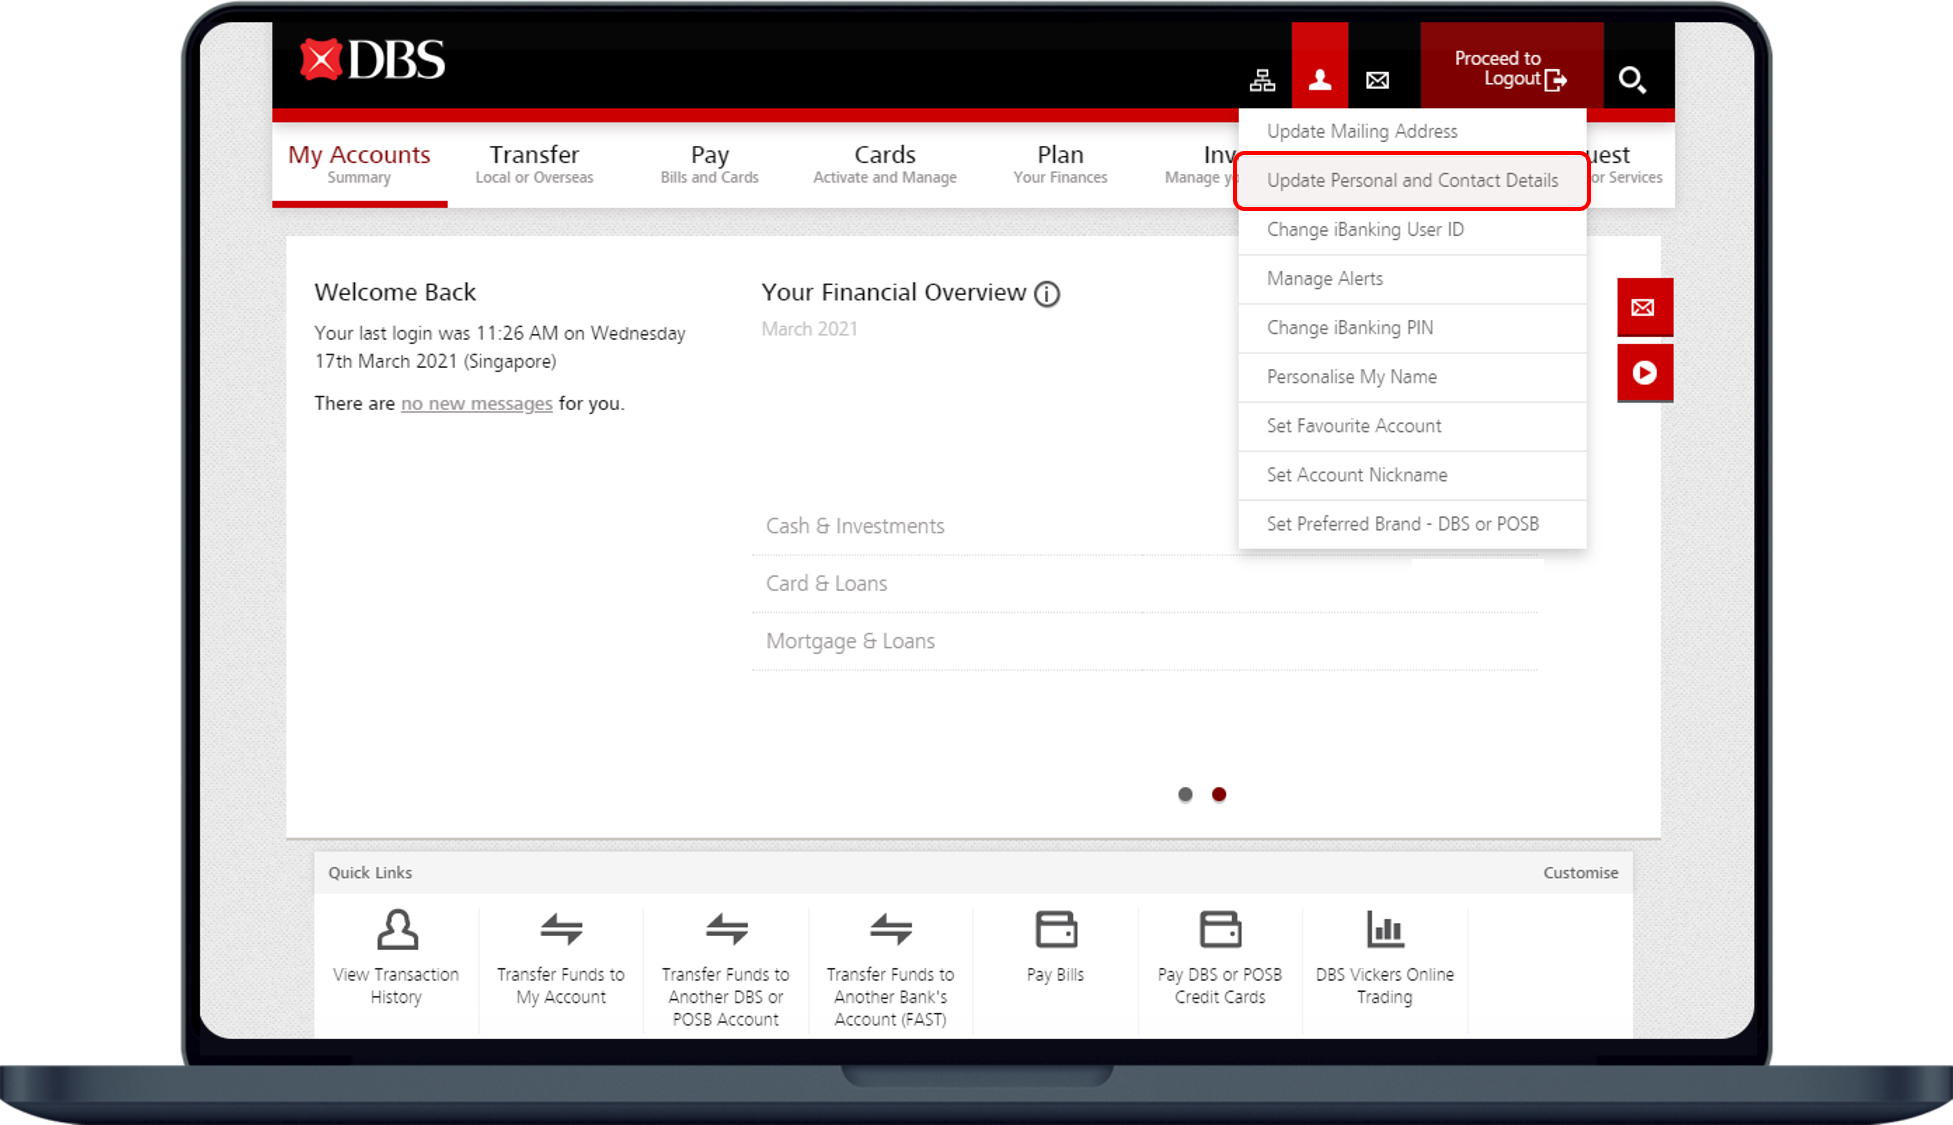Select Update Personal and Contact Details
Viewport: 1953px width, 1125px height.
coord(1412,181)
